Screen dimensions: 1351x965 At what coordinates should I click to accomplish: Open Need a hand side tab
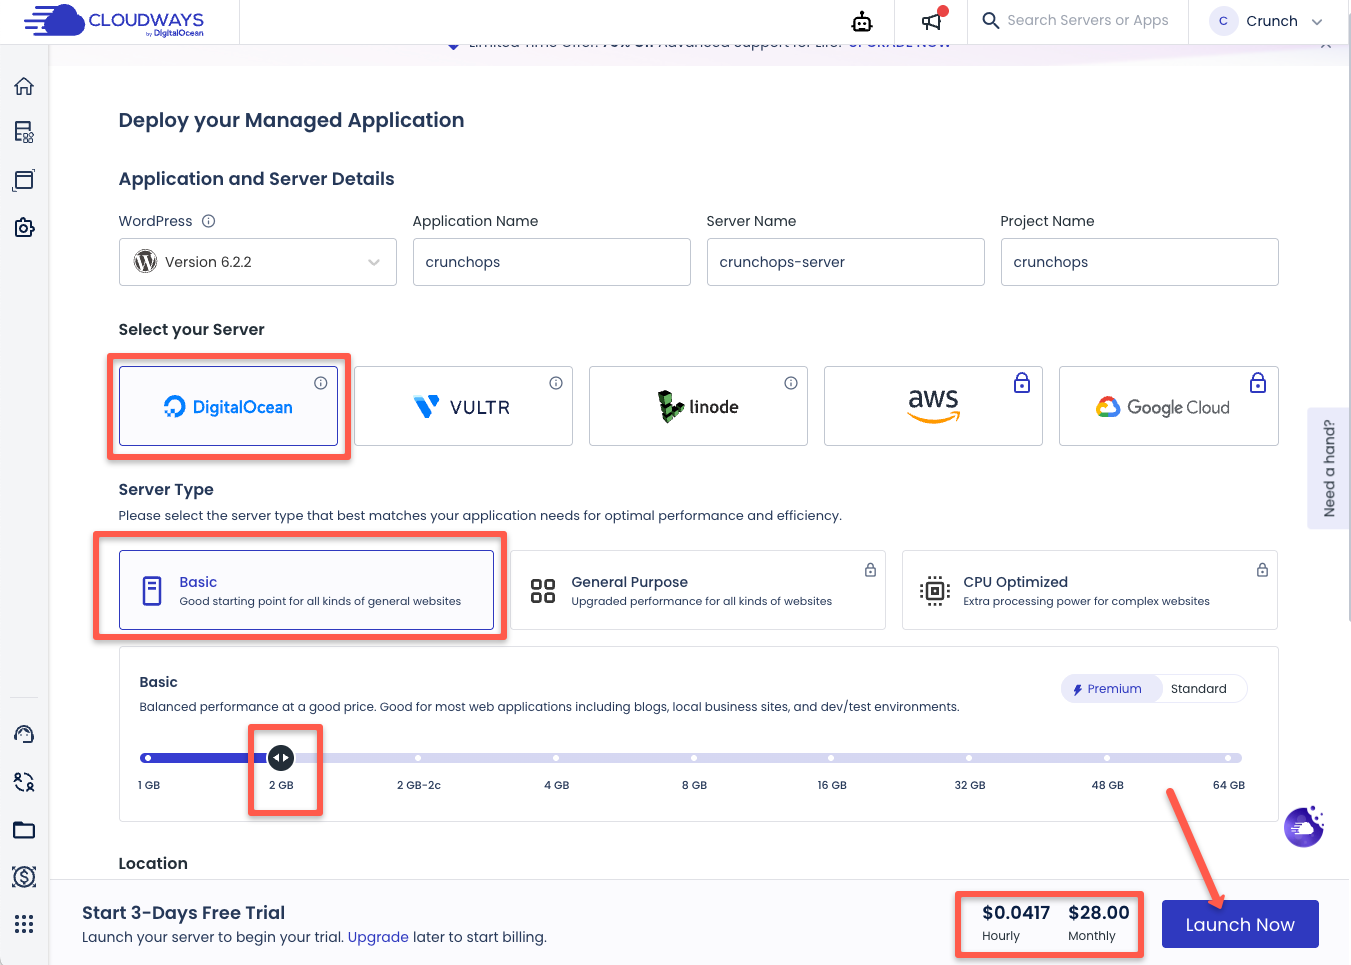[1329, 468]
